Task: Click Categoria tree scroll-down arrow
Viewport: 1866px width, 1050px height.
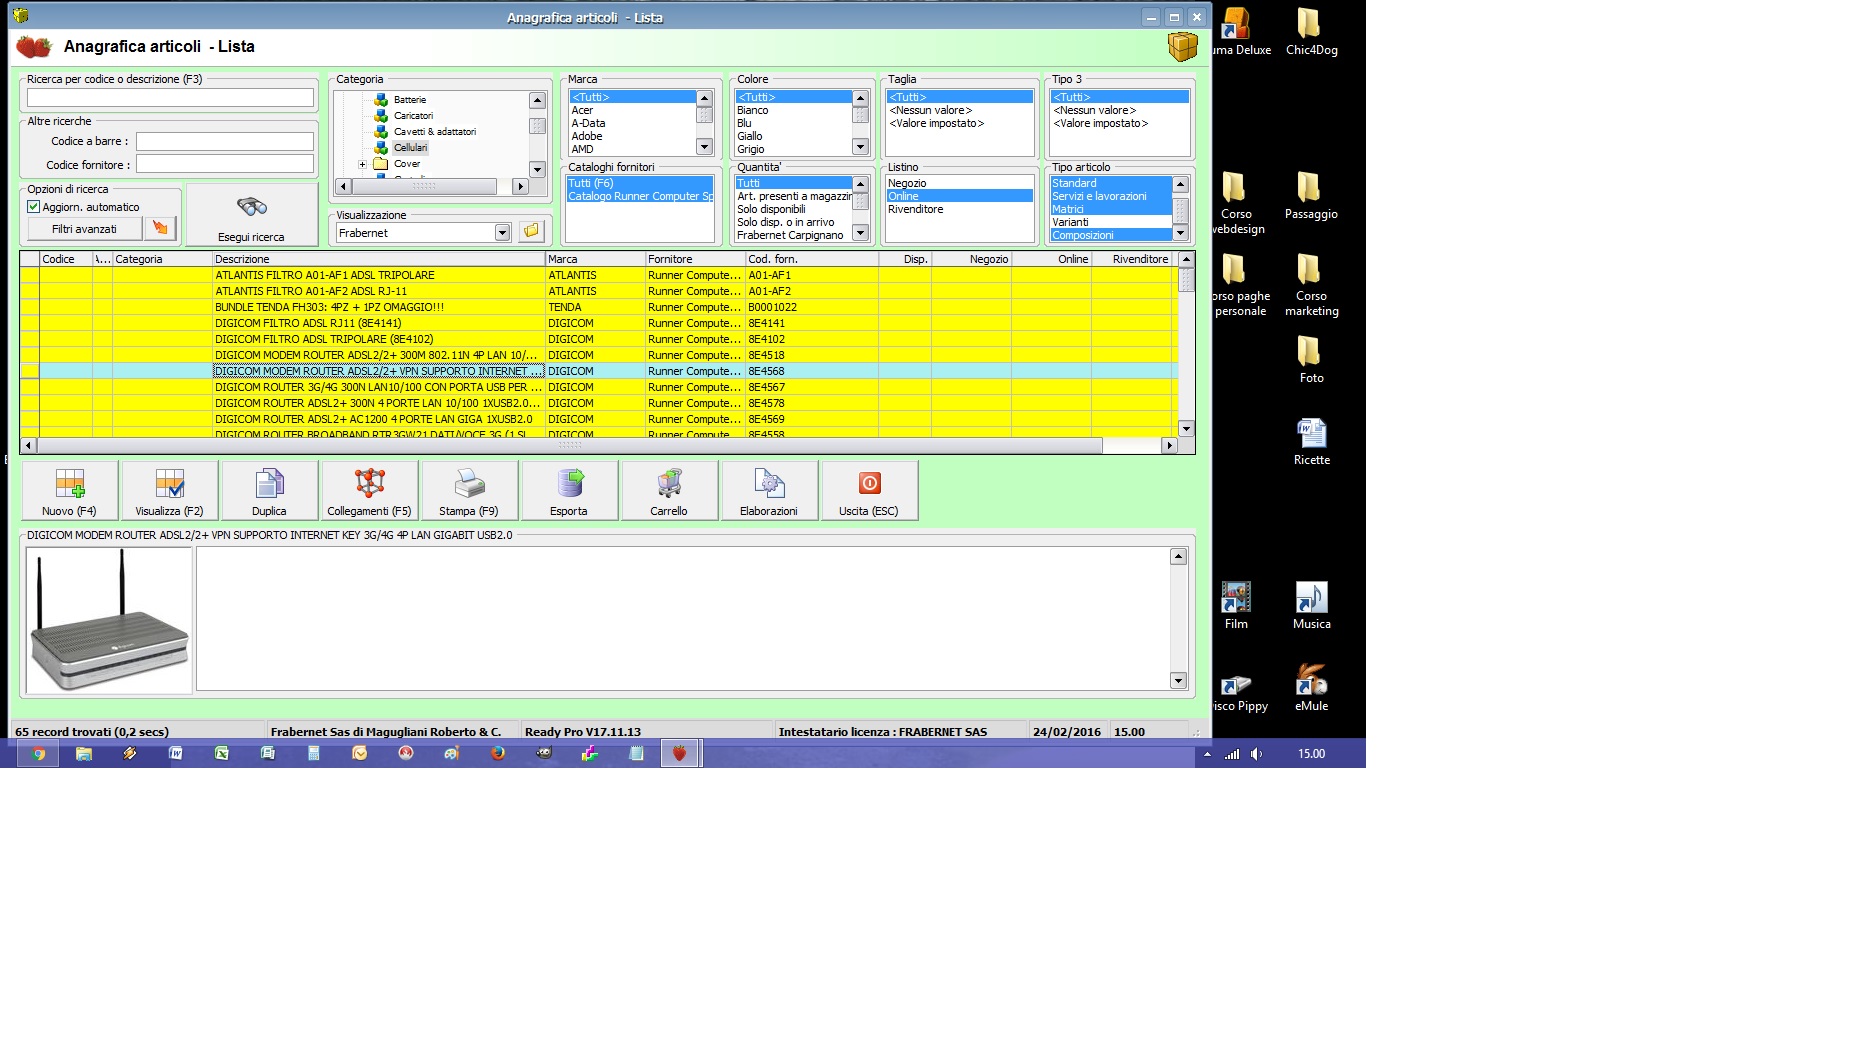Action: pyautogui.click(x=537, y=169)
